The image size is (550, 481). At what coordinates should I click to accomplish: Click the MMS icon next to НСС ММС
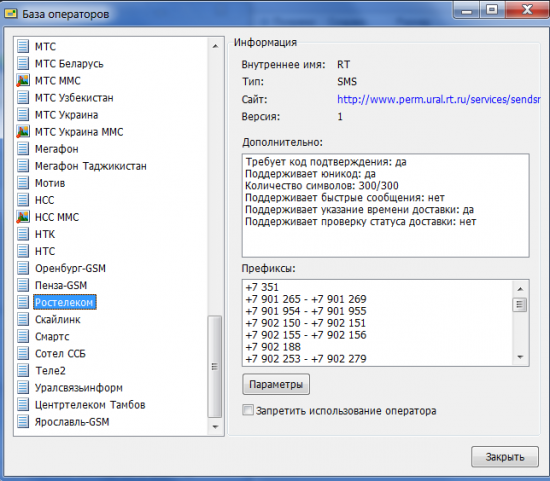coord(23,217)
